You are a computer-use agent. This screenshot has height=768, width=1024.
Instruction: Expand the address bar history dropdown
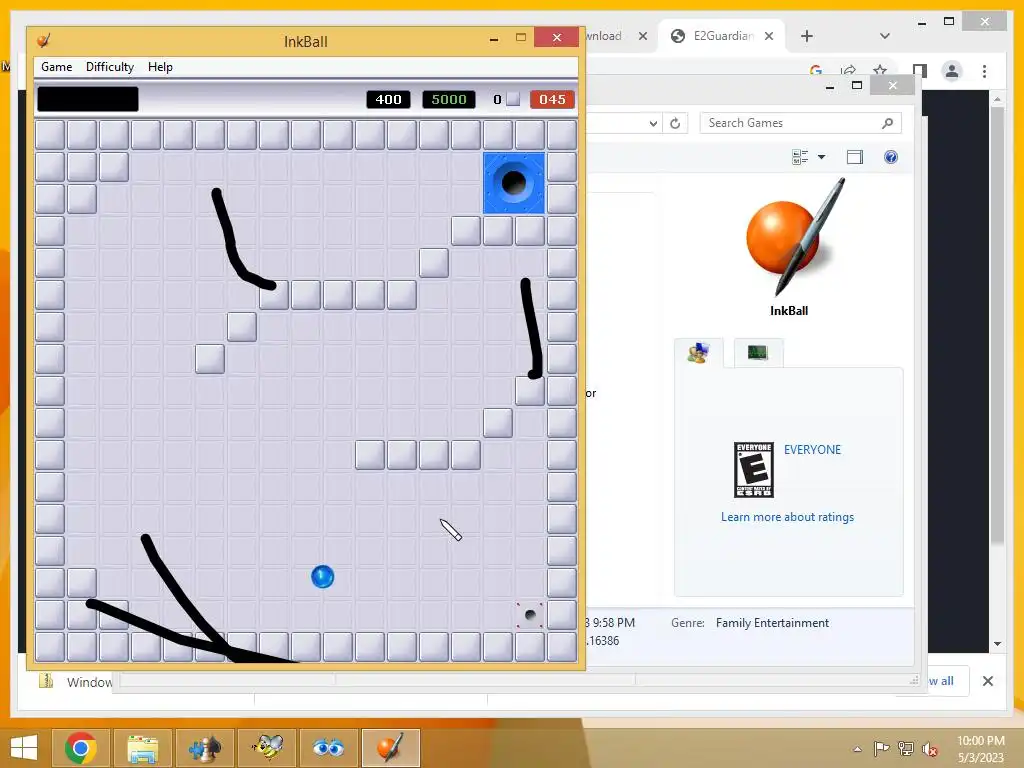coord(652,123)
